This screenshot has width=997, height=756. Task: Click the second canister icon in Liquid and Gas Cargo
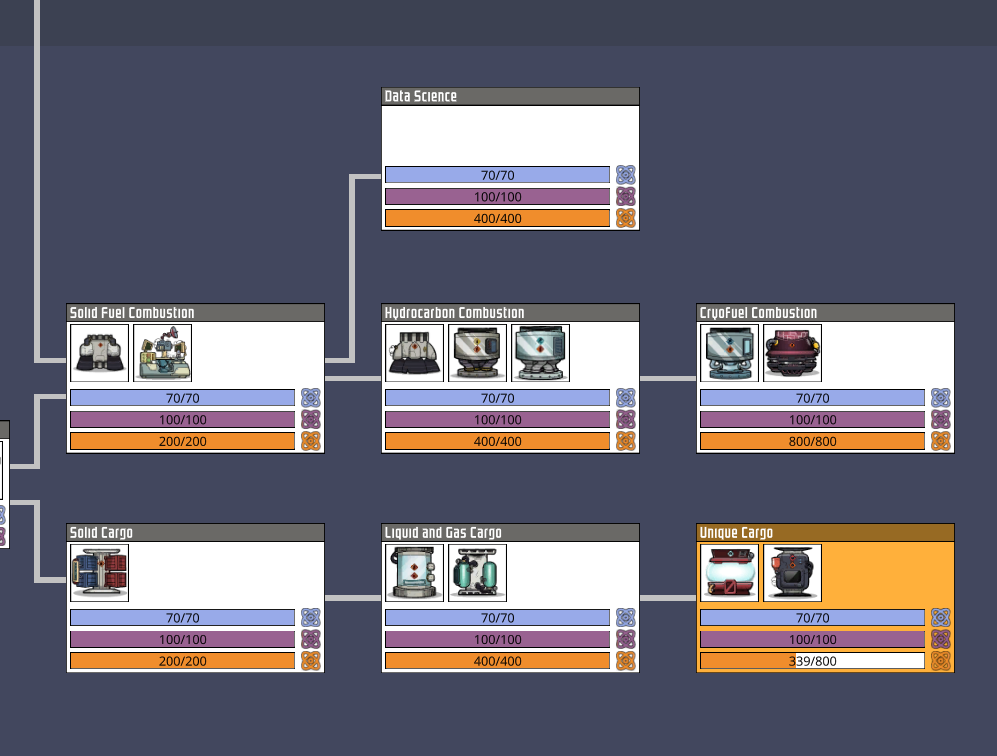tap(478, 573)
